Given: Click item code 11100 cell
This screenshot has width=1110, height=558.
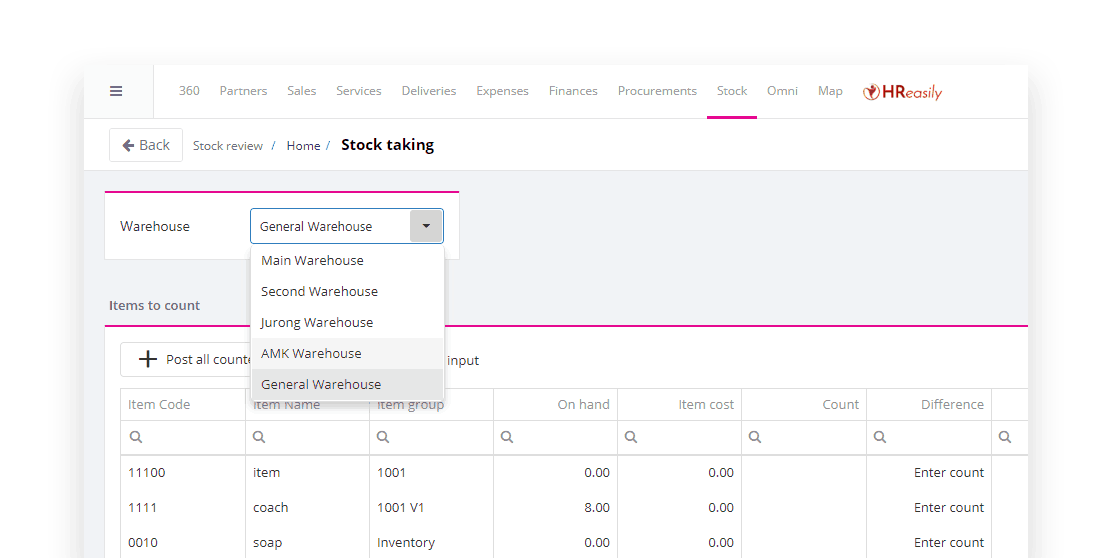Looking at the screenshot, I should 183,473.
